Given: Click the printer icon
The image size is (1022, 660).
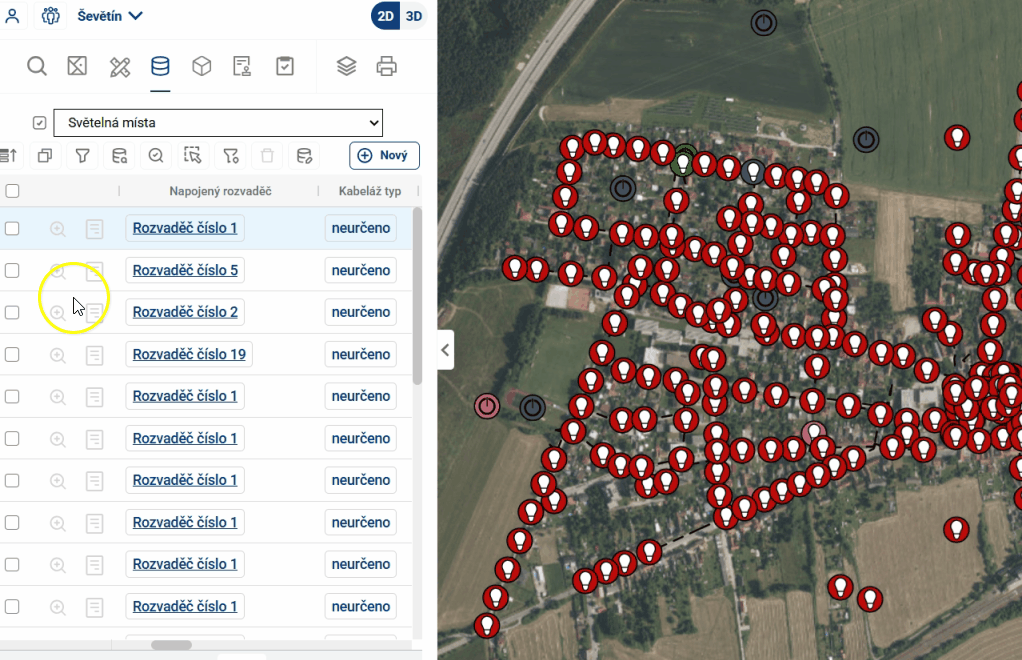Looking at the screenshot, I should point(387,66).
